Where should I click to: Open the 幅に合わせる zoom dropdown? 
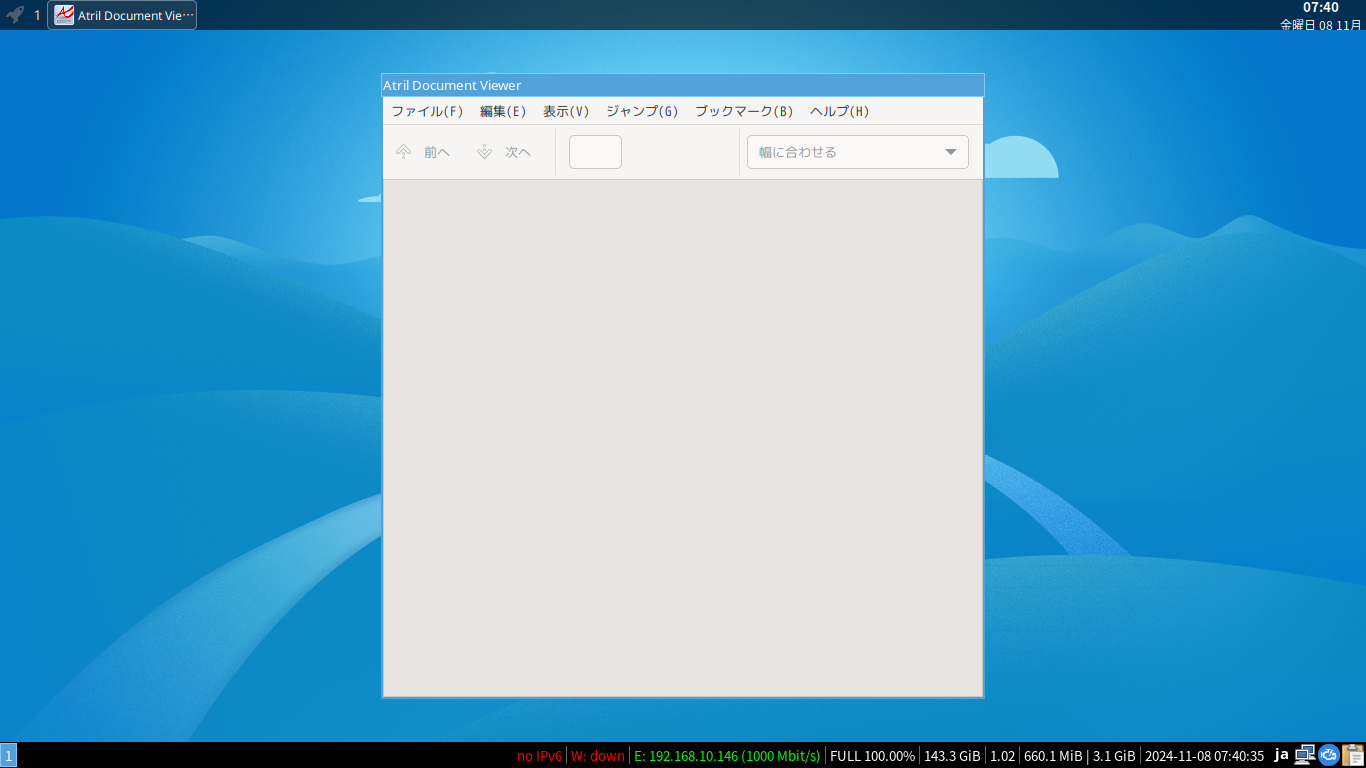(x=858, y=152)
